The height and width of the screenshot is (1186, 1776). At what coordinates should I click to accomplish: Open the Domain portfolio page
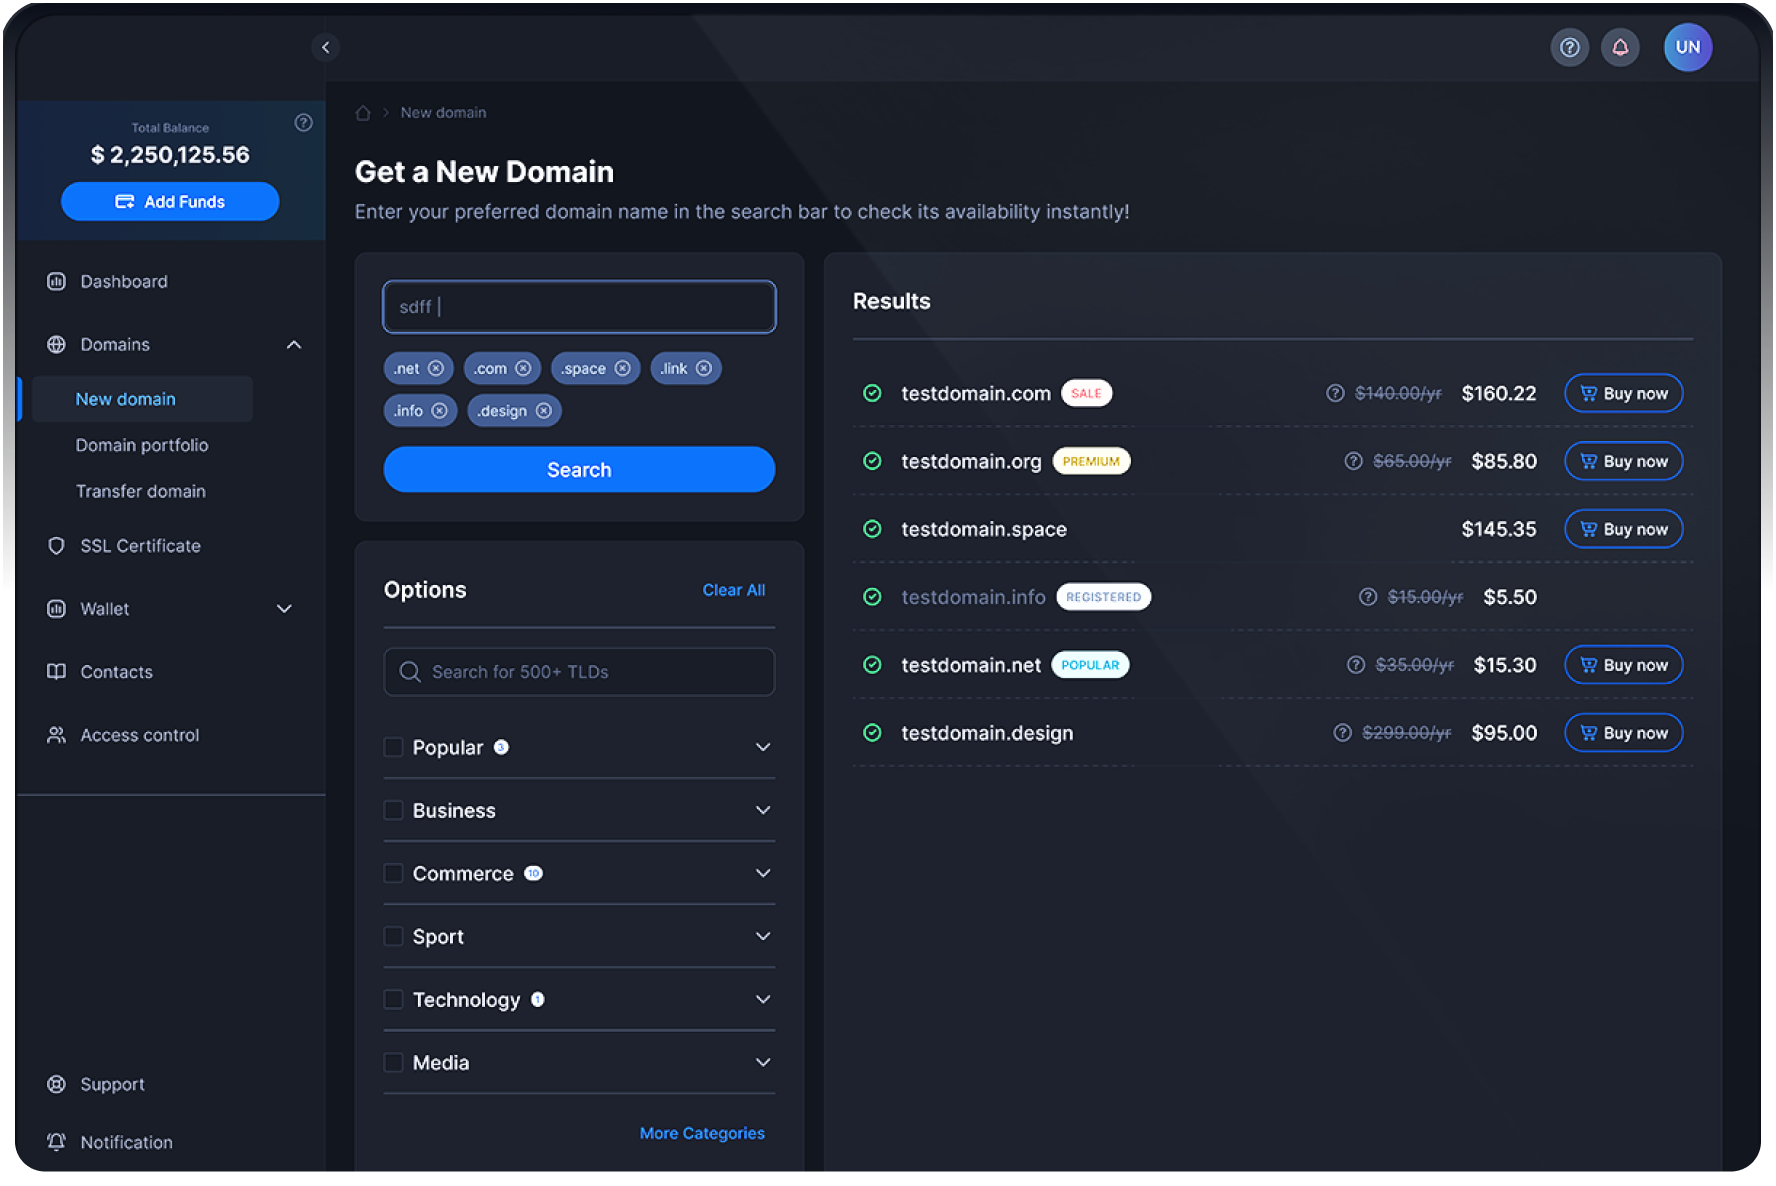point(142,445)
